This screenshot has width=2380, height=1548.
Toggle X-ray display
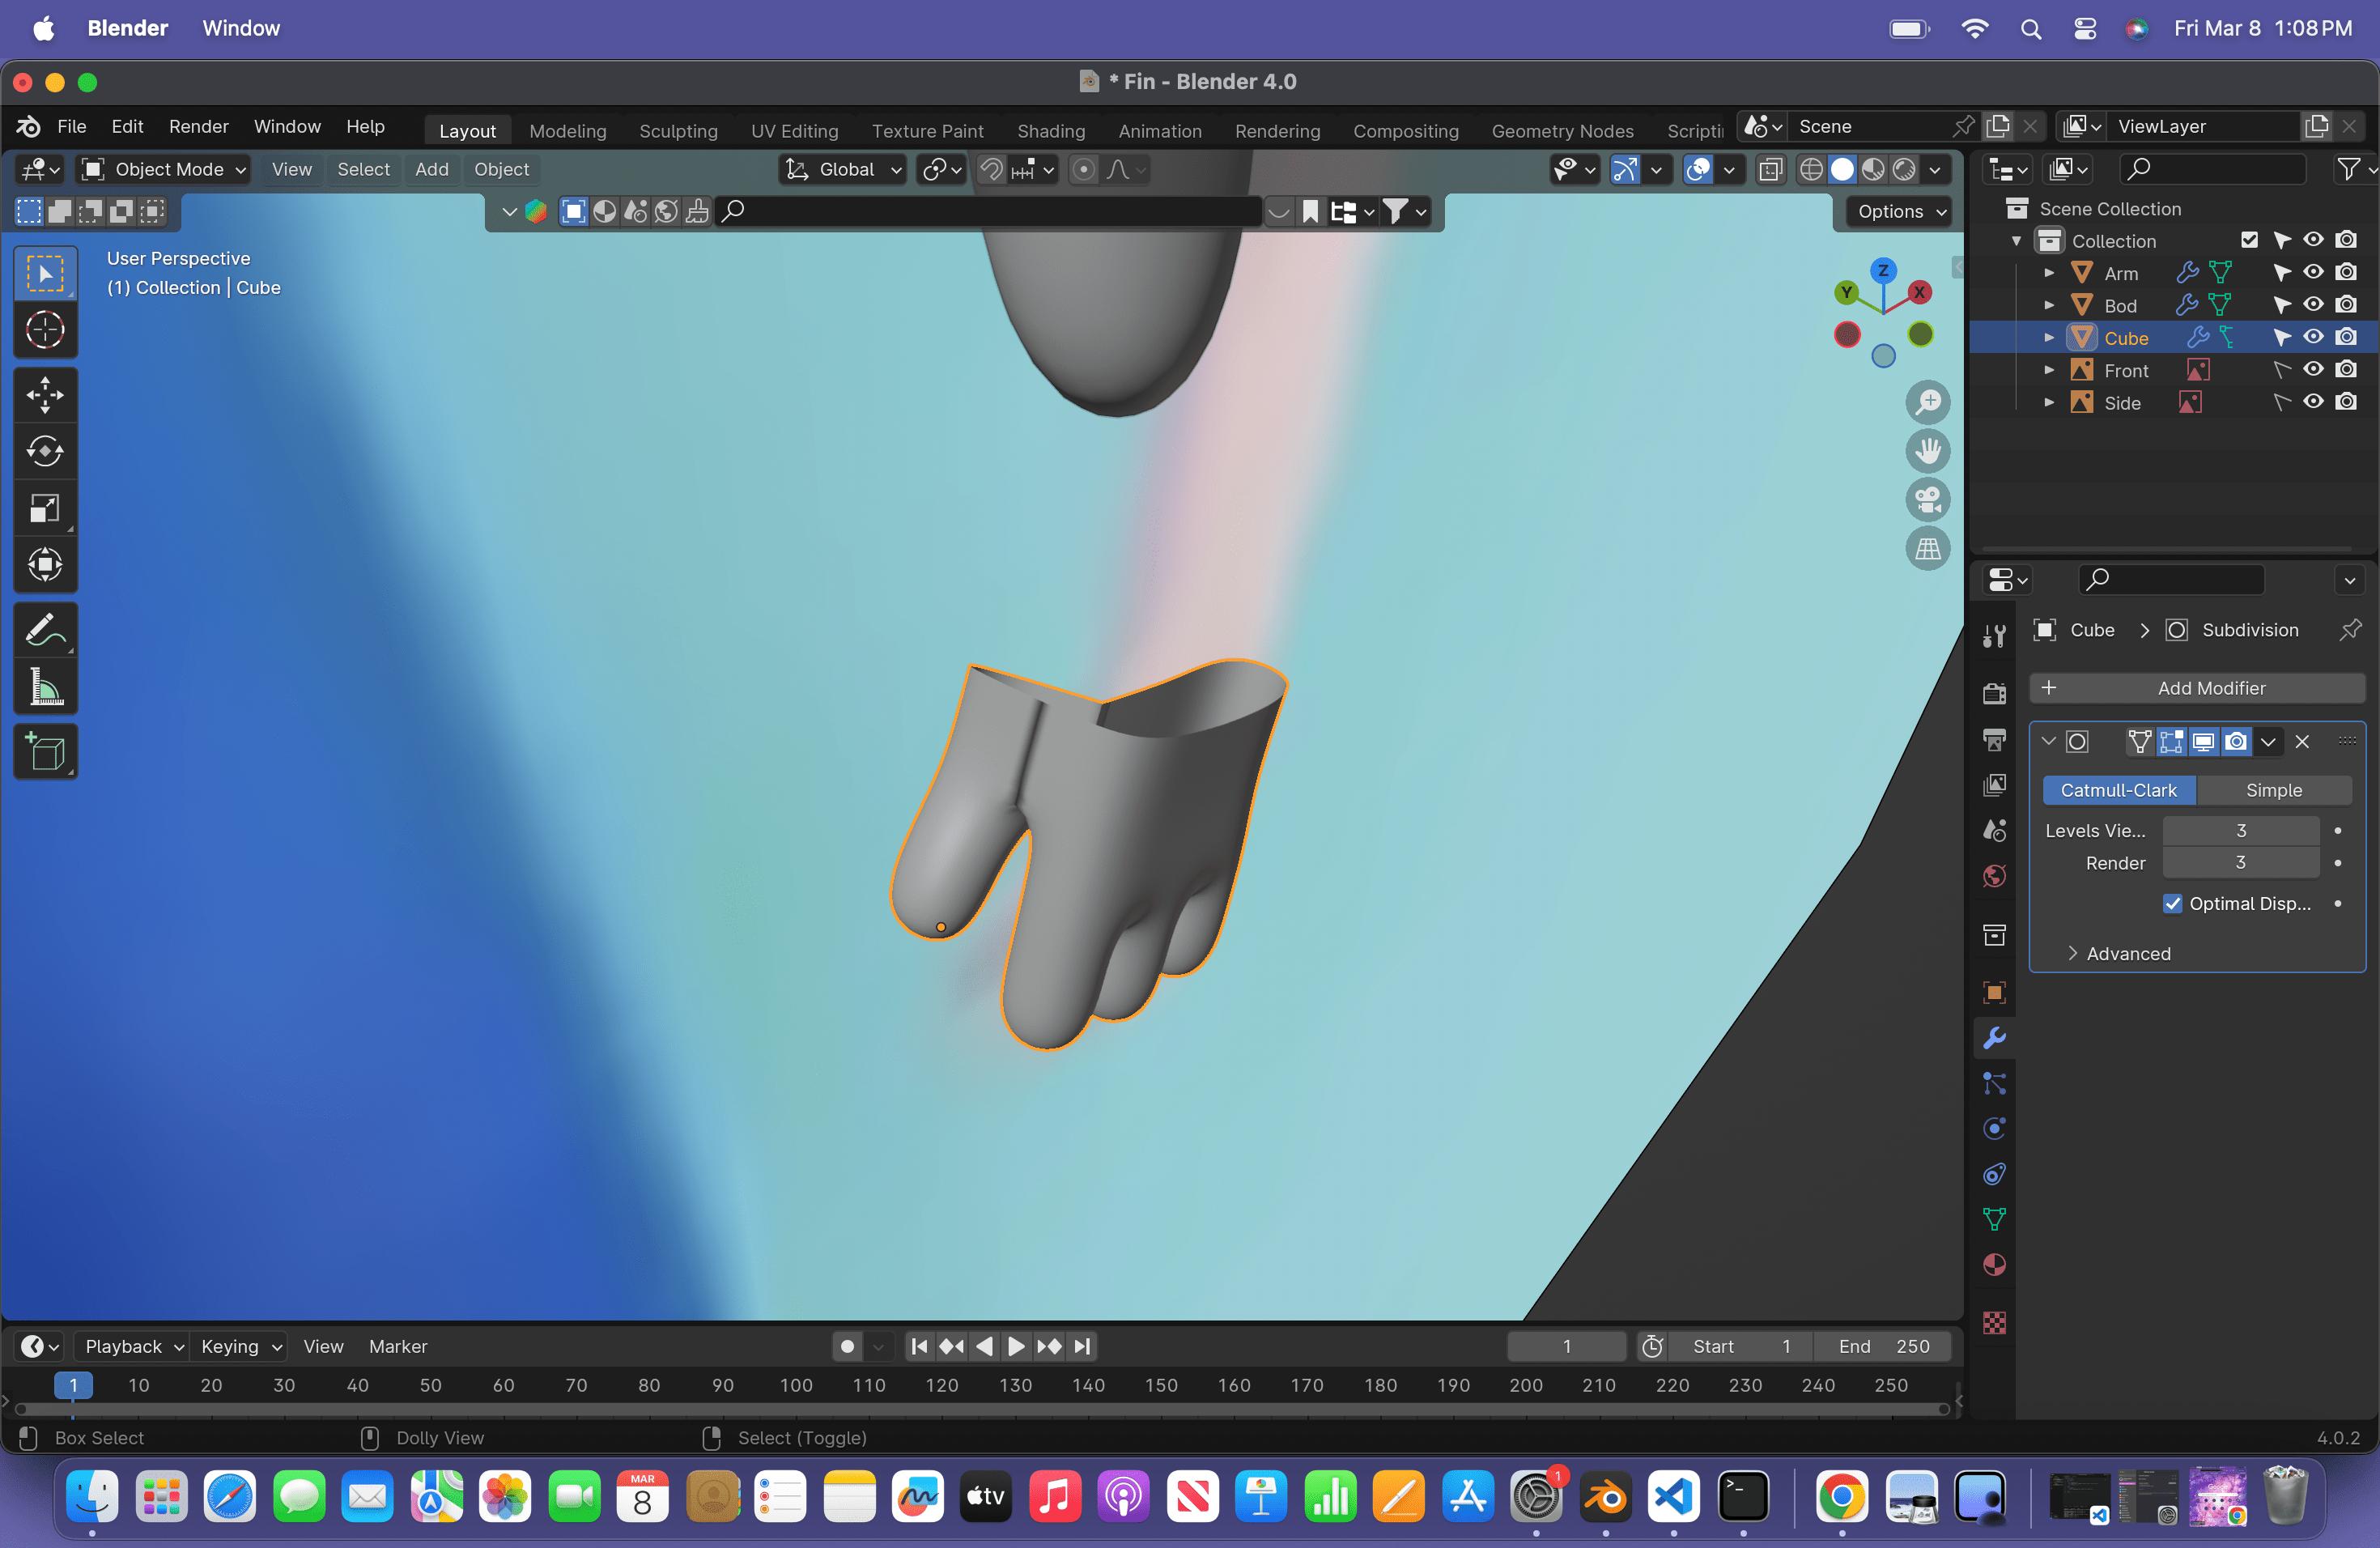tap(1770, 169)
